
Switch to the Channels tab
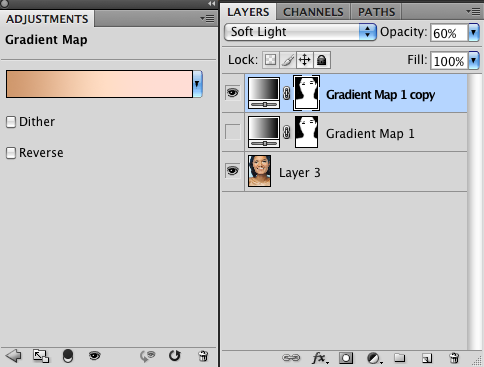click(x=313, y=12)
